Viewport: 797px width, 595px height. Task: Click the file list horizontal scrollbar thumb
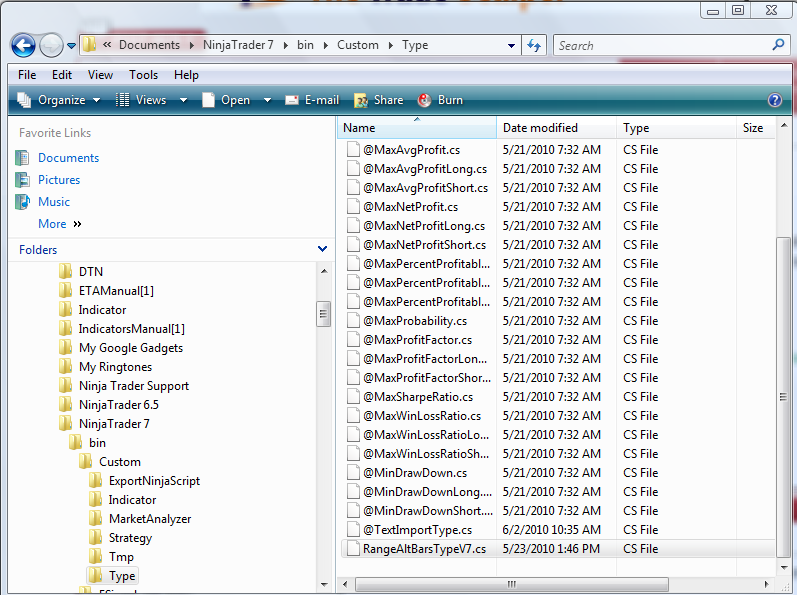511,584
